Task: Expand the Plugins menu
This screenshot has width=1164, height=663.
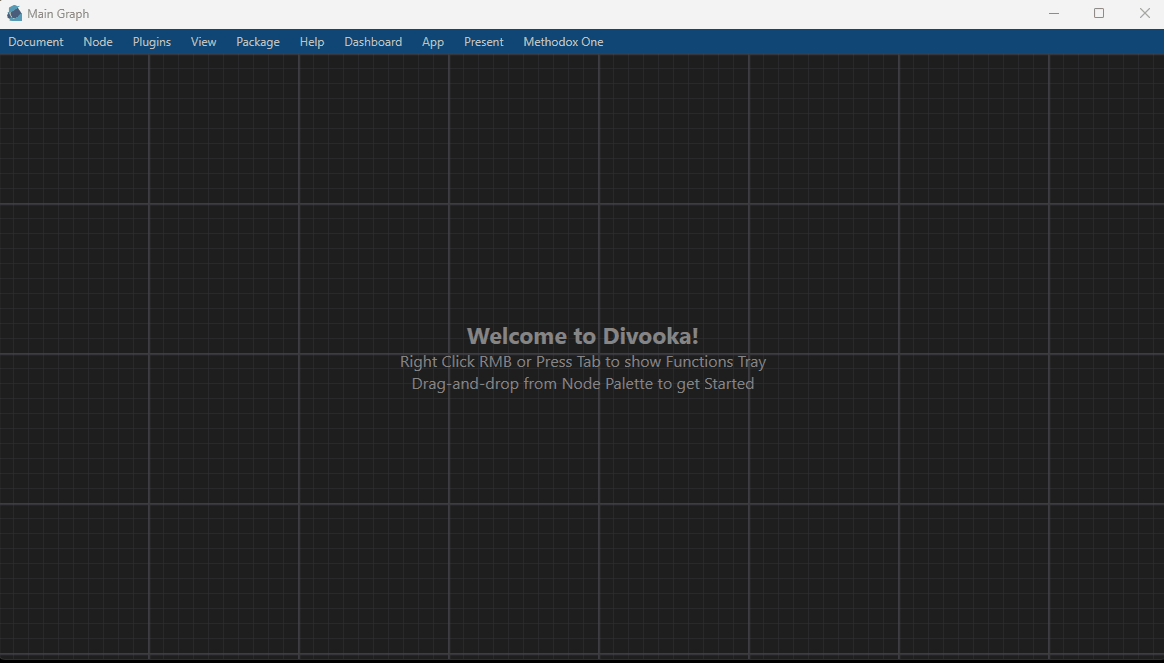Action: tap(152, 42)
